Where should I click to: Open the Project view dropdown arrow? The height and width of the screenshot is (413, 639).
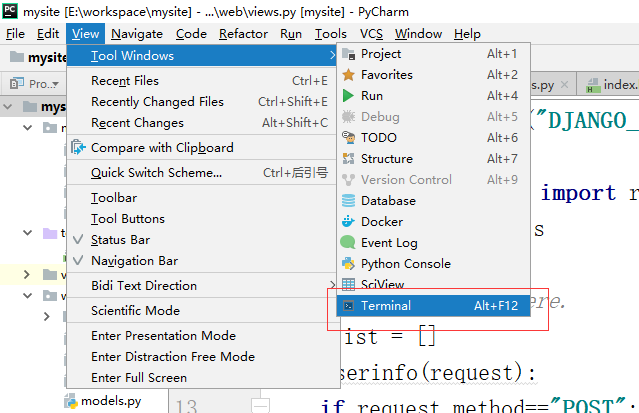[x=55, y=84]
